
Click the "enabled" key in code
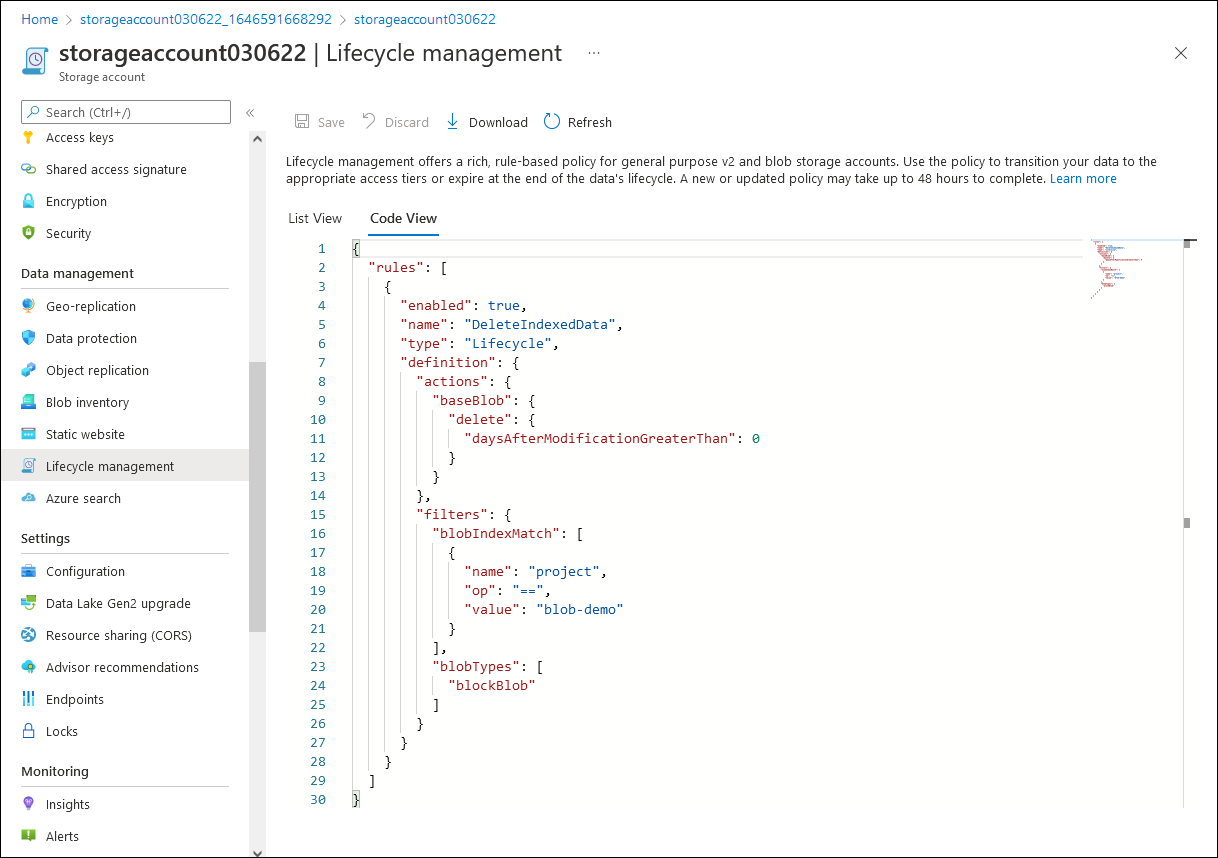tap(436, 306)
